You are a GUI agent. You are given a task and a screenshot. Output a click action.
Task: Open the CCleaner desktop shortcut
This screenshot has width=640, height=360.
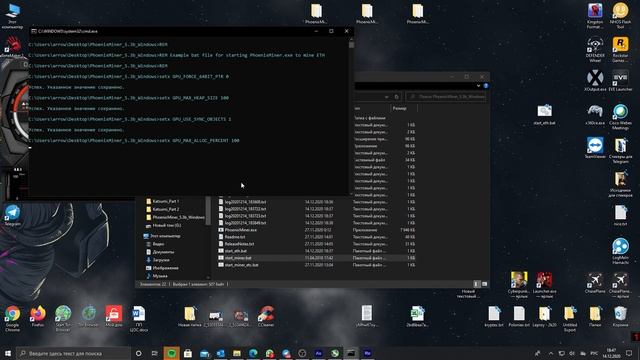(266, 317)
